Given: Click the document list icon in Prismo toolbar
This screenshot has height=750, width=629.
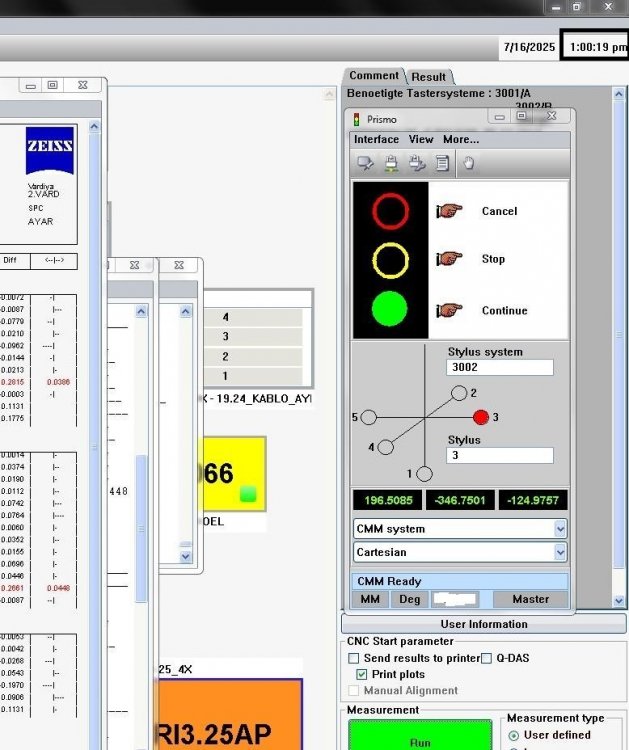Looking at the screenshot, I should click(x=442, y=164).
